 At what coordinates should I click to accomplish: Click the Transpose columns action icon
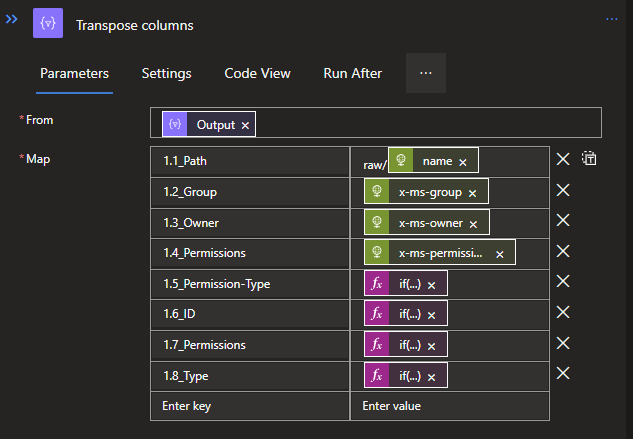(x=48, y=24)
